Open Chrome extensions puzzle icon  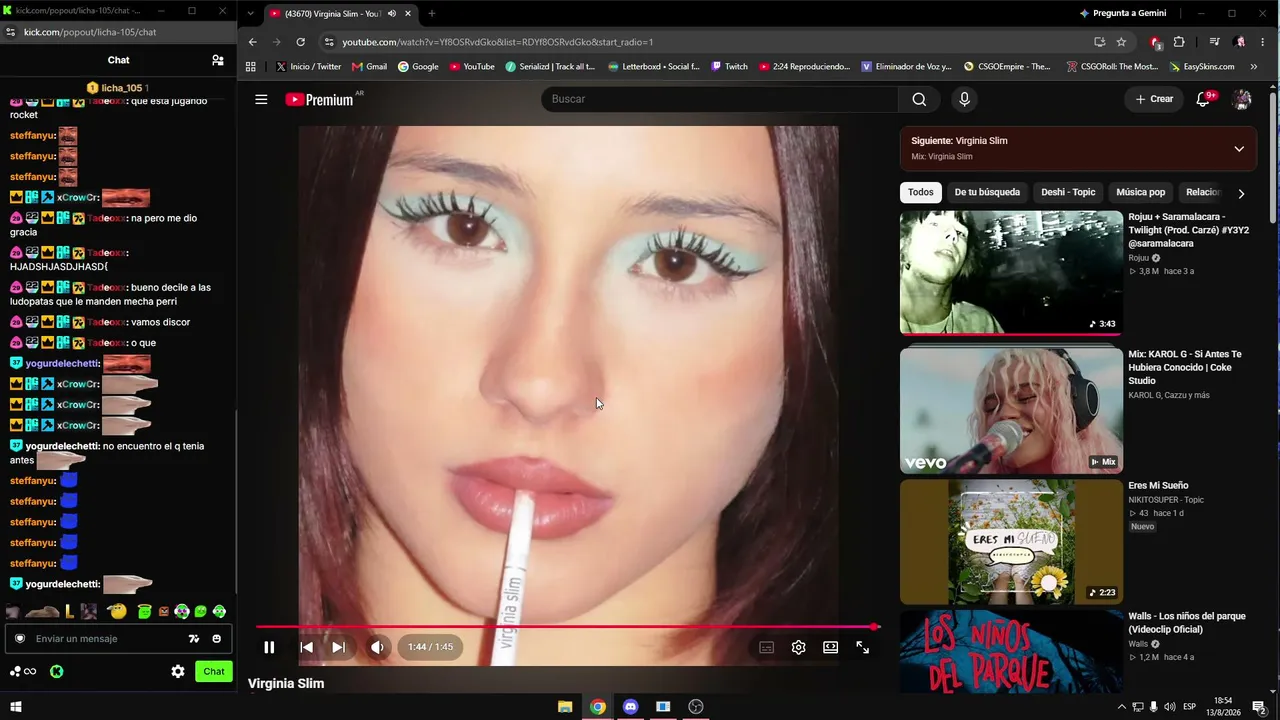[1179, 42]
